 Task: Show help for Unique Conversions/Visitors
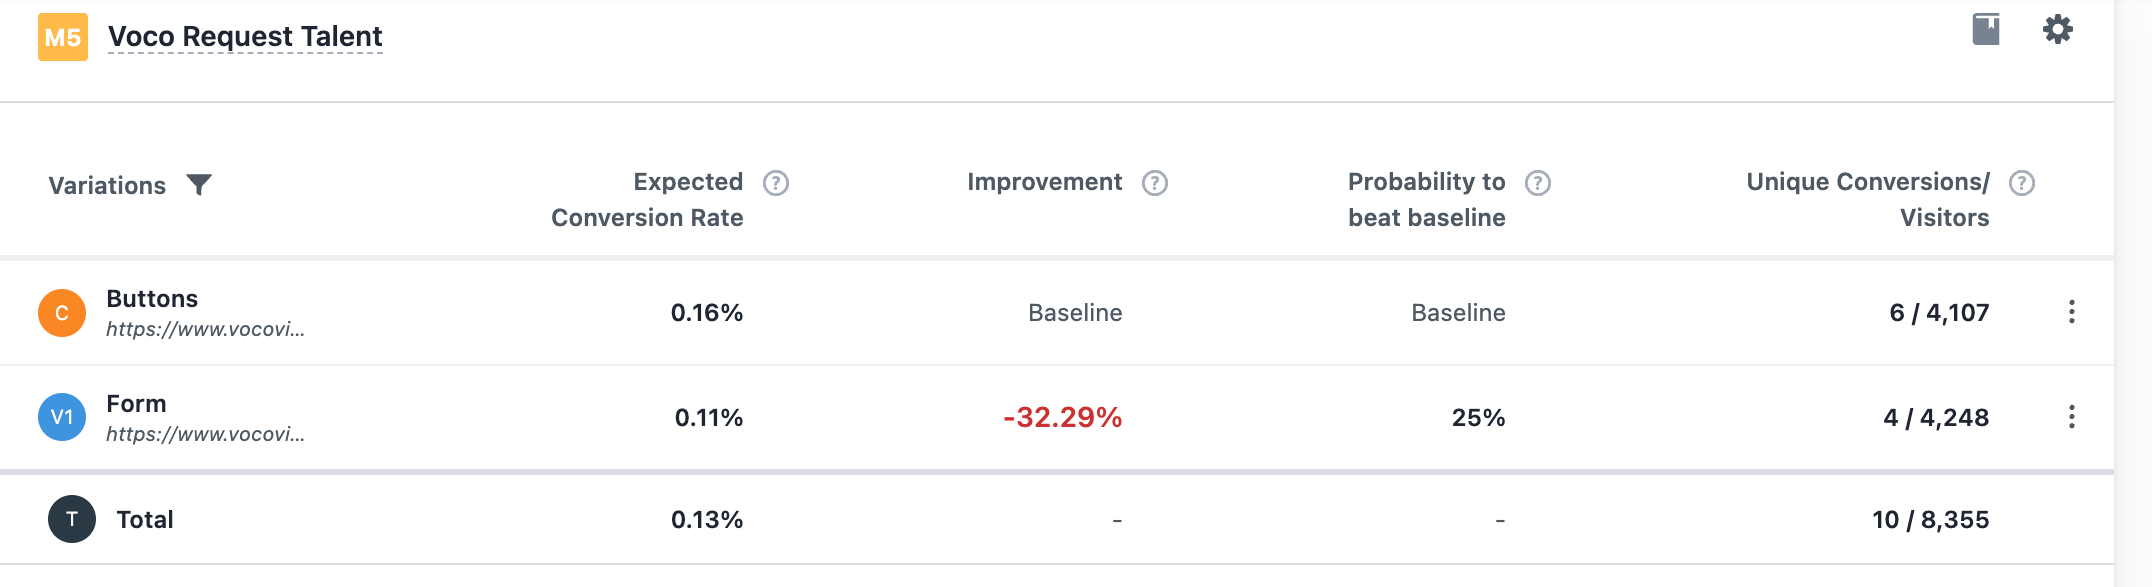2022,183
